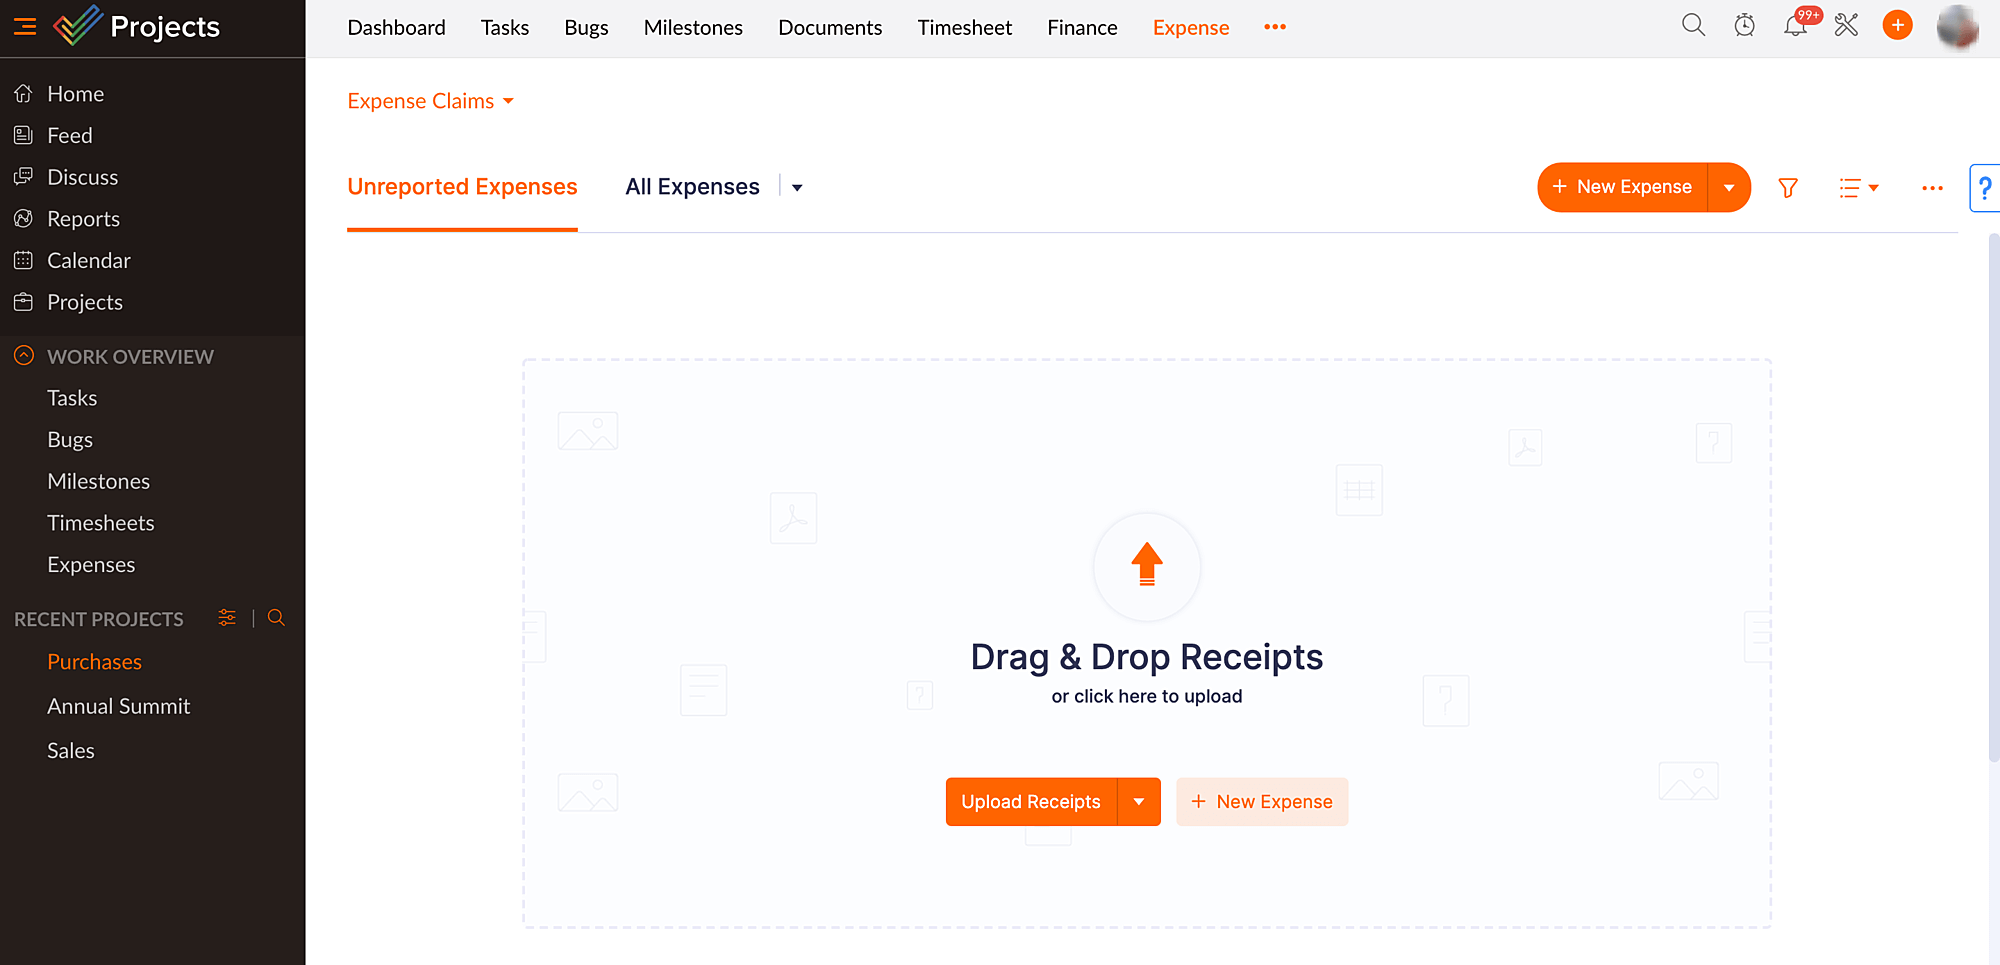Image resolution: width=2000 pixels, height=965 pixels.
Task: Expand the Expense Claims dropdown
Action: [x=431, y=101]
